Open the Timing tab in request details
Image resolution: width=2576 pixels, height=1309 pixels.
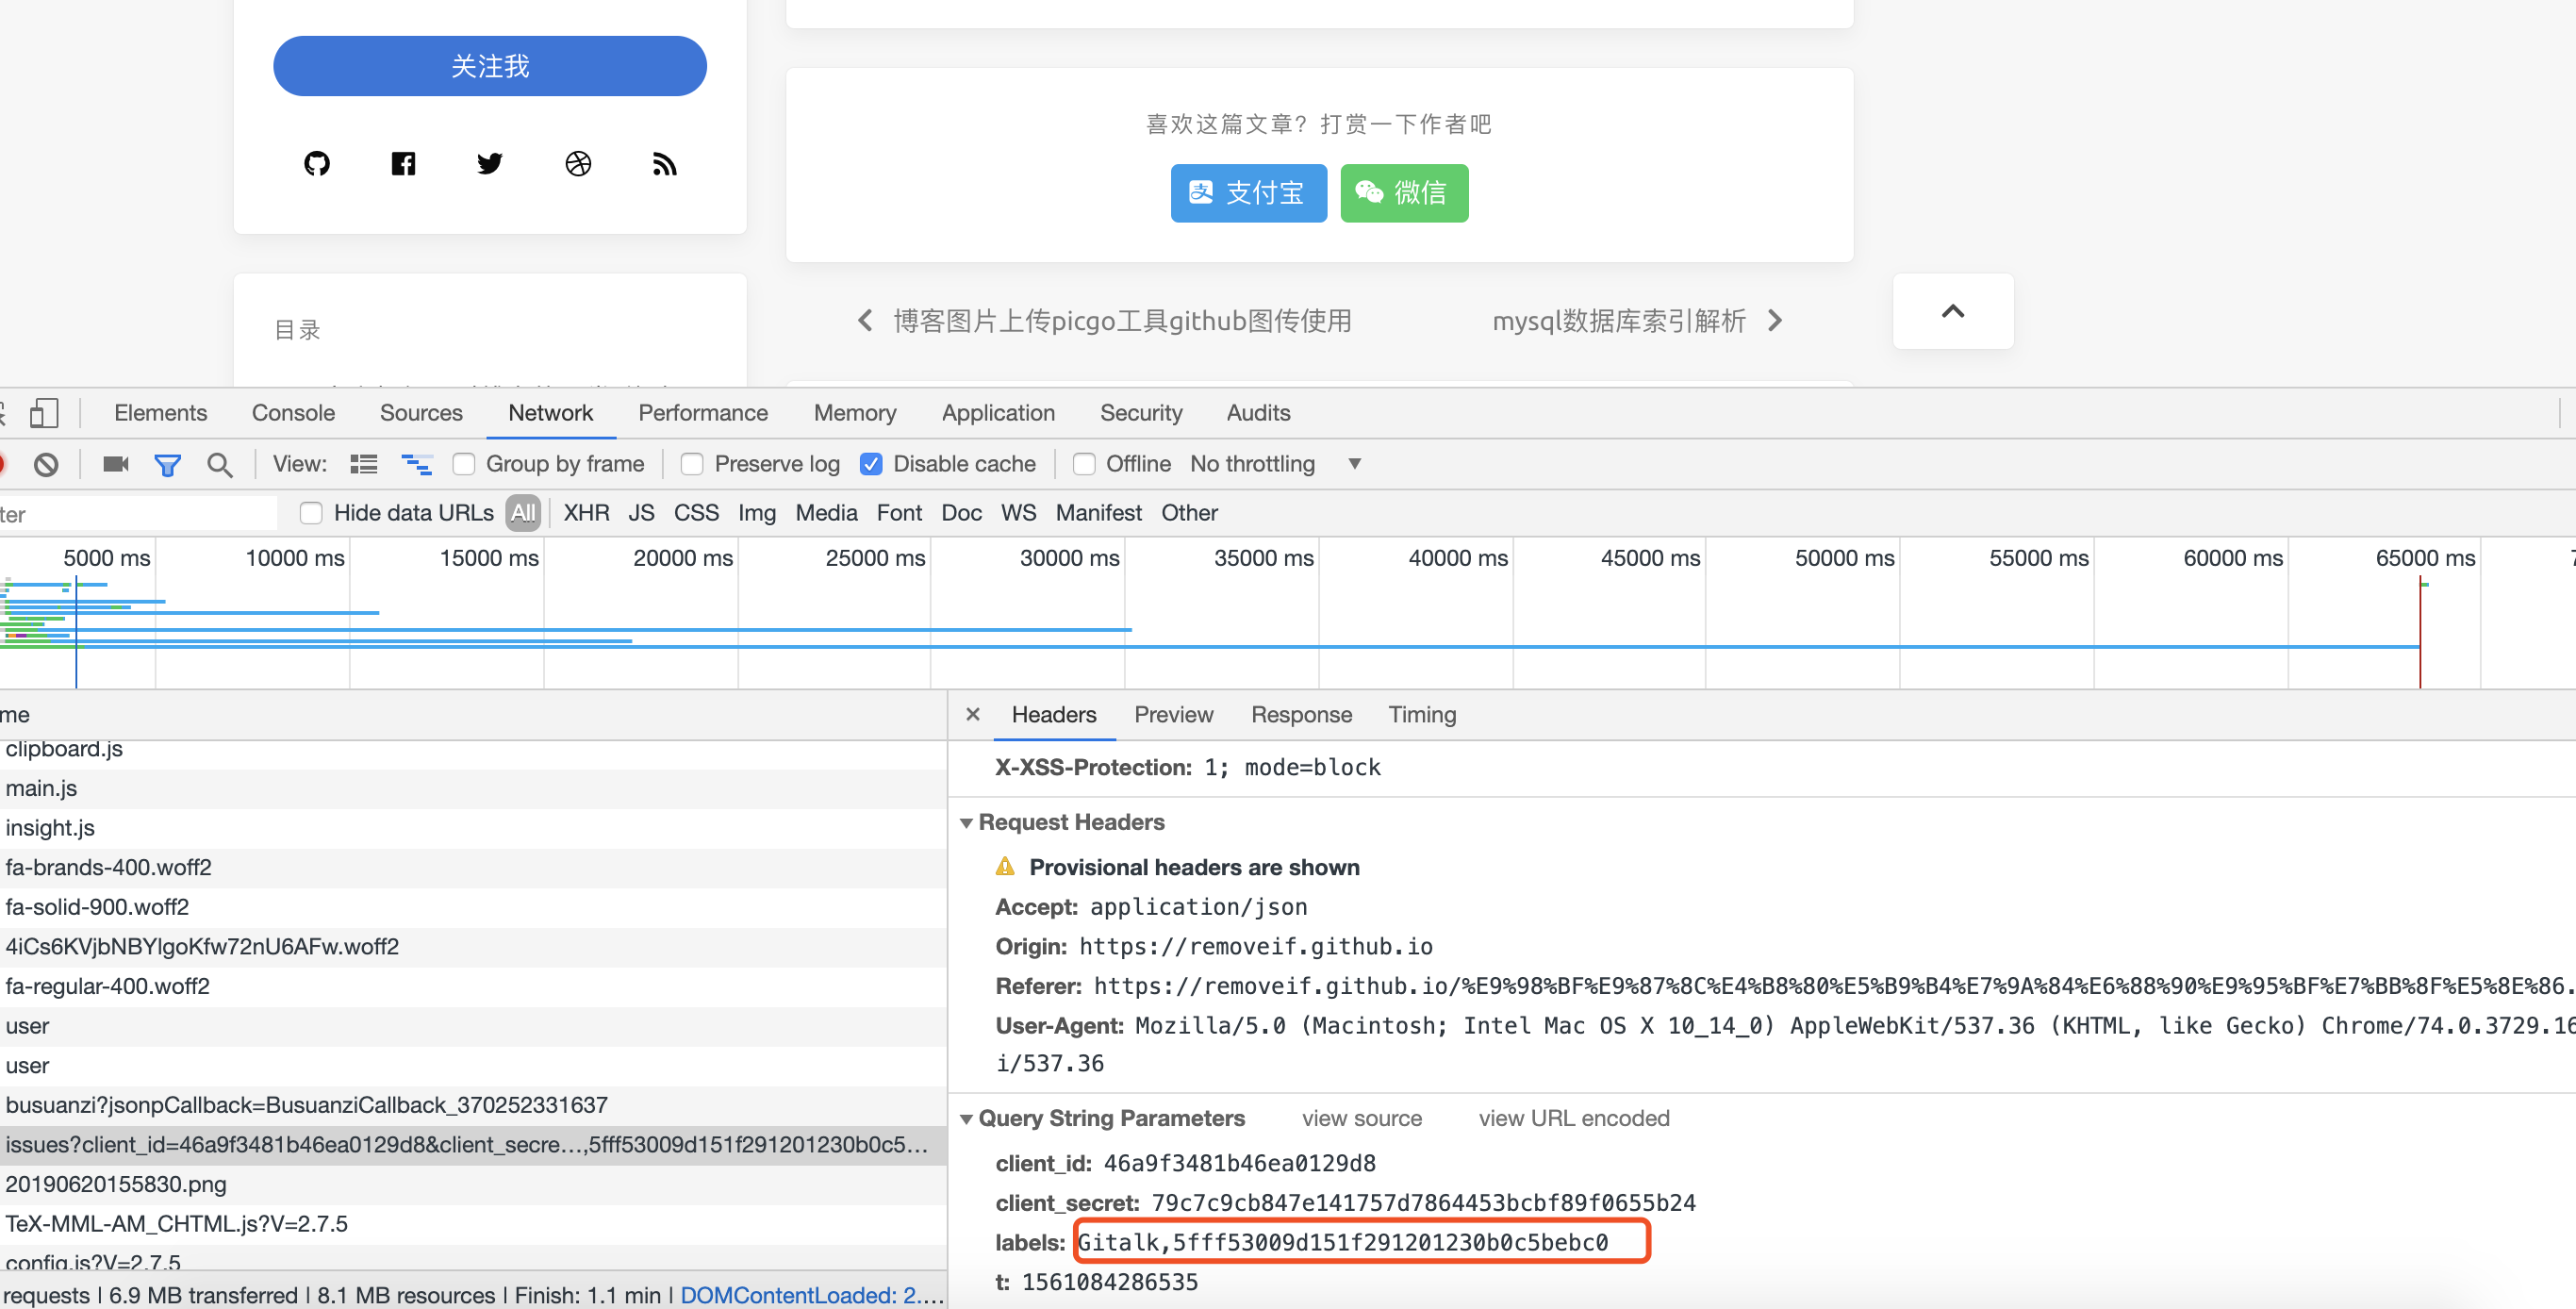coord(1421,715)
